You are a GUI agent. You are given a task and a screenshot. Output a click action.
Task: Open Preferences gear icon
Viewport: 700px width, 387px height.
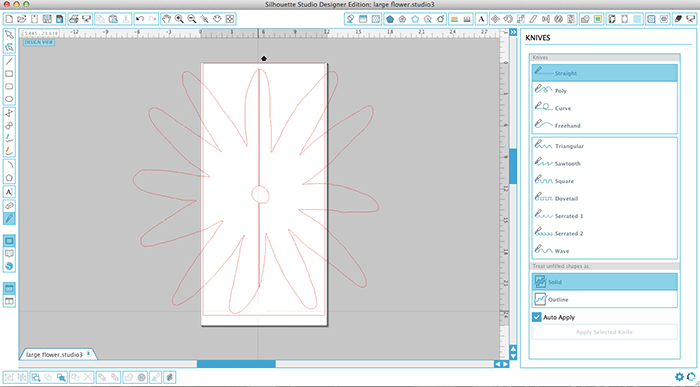point(679,377)
